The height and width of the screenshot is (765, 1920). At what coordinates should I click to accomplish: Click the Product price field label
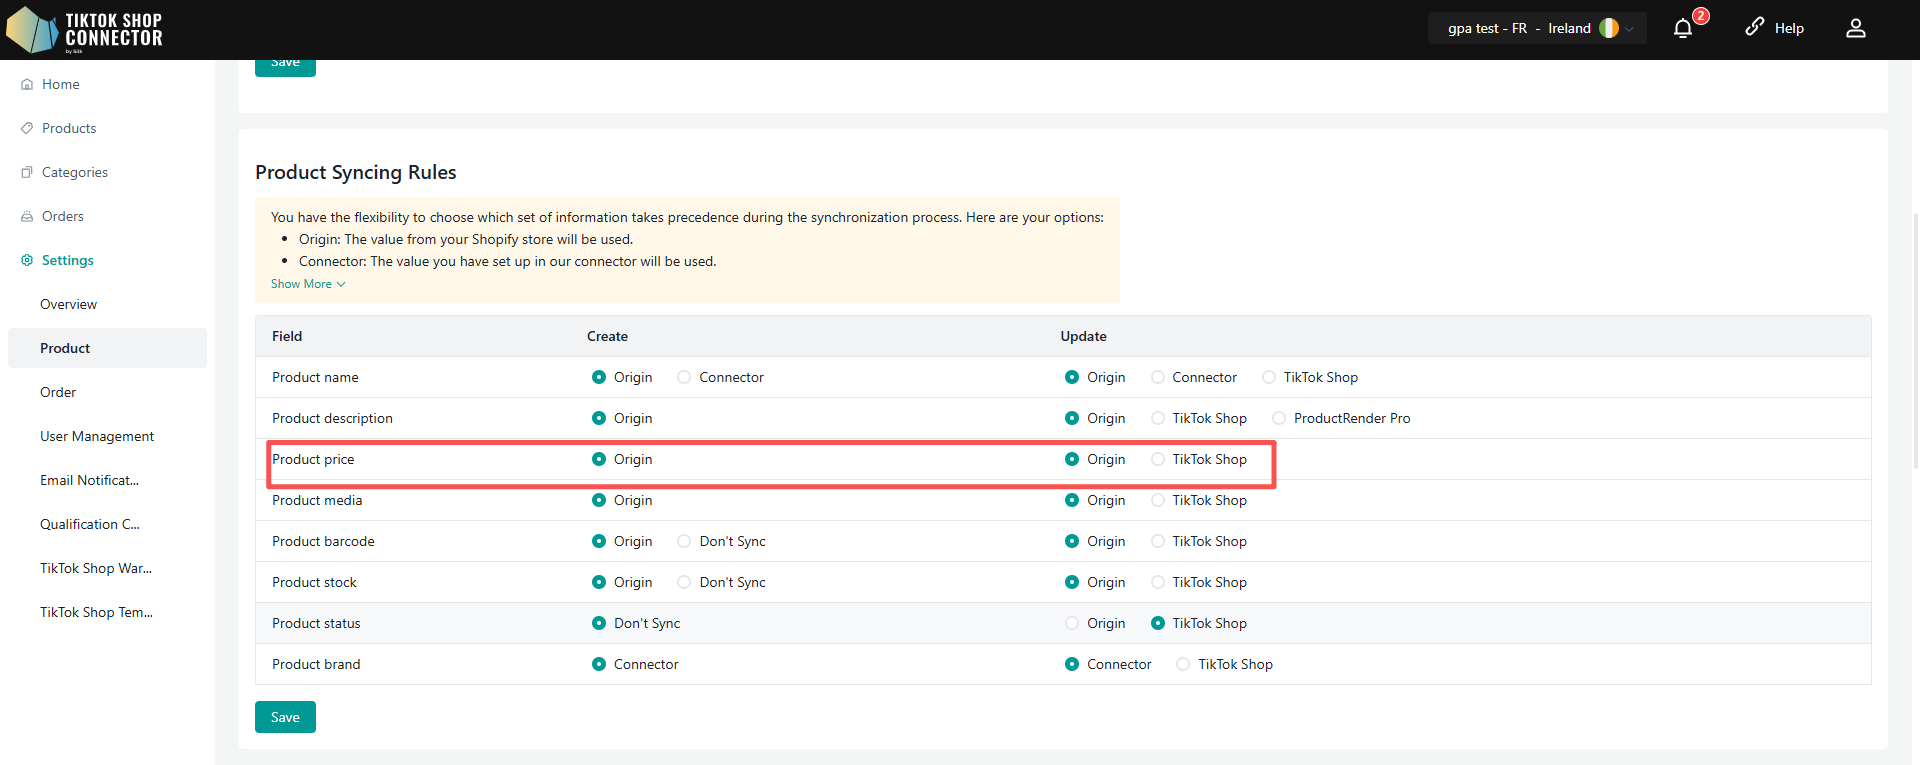(x=313, y=459)
